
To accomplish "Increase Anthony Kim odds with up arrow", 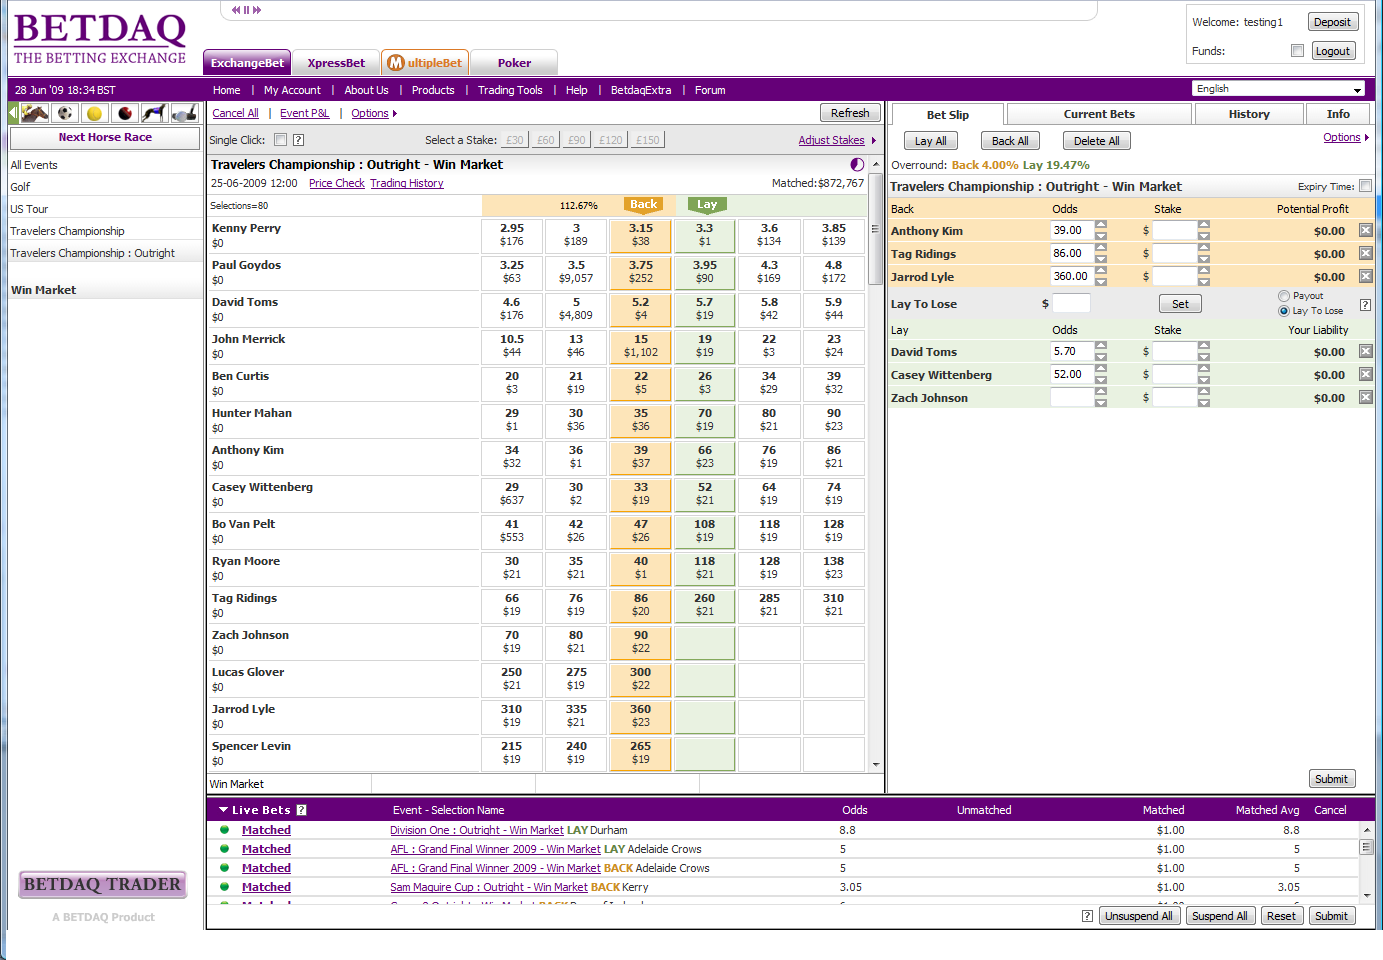I will point(1101,225).
